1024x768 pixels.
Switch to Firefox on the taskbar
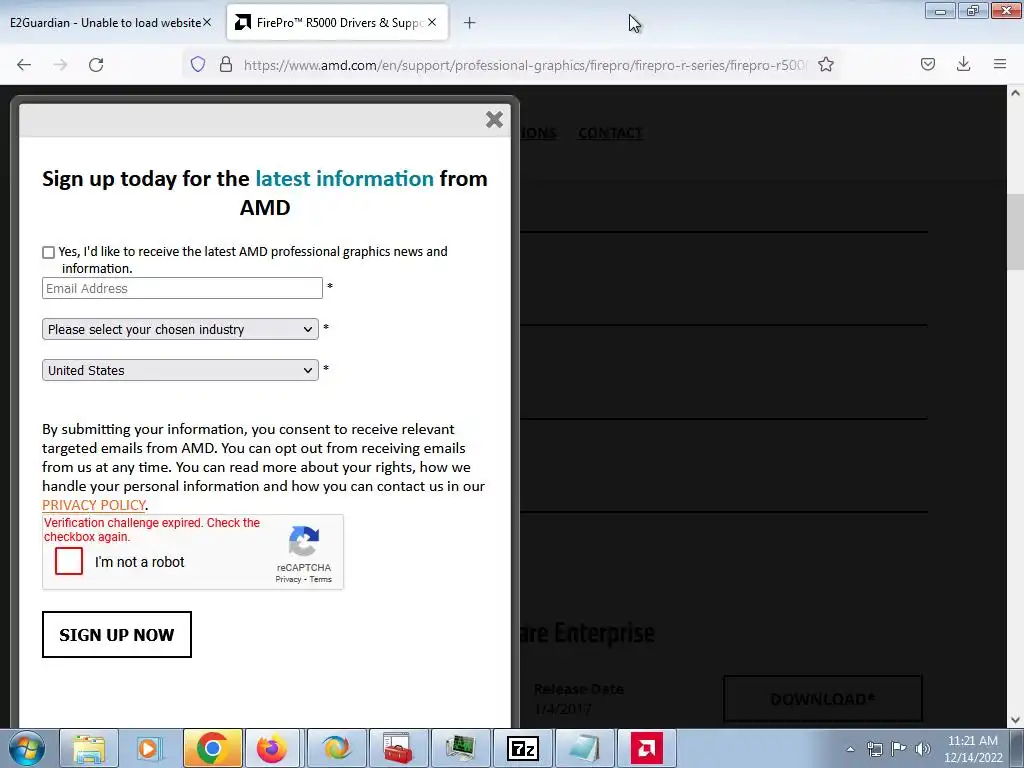274,748
